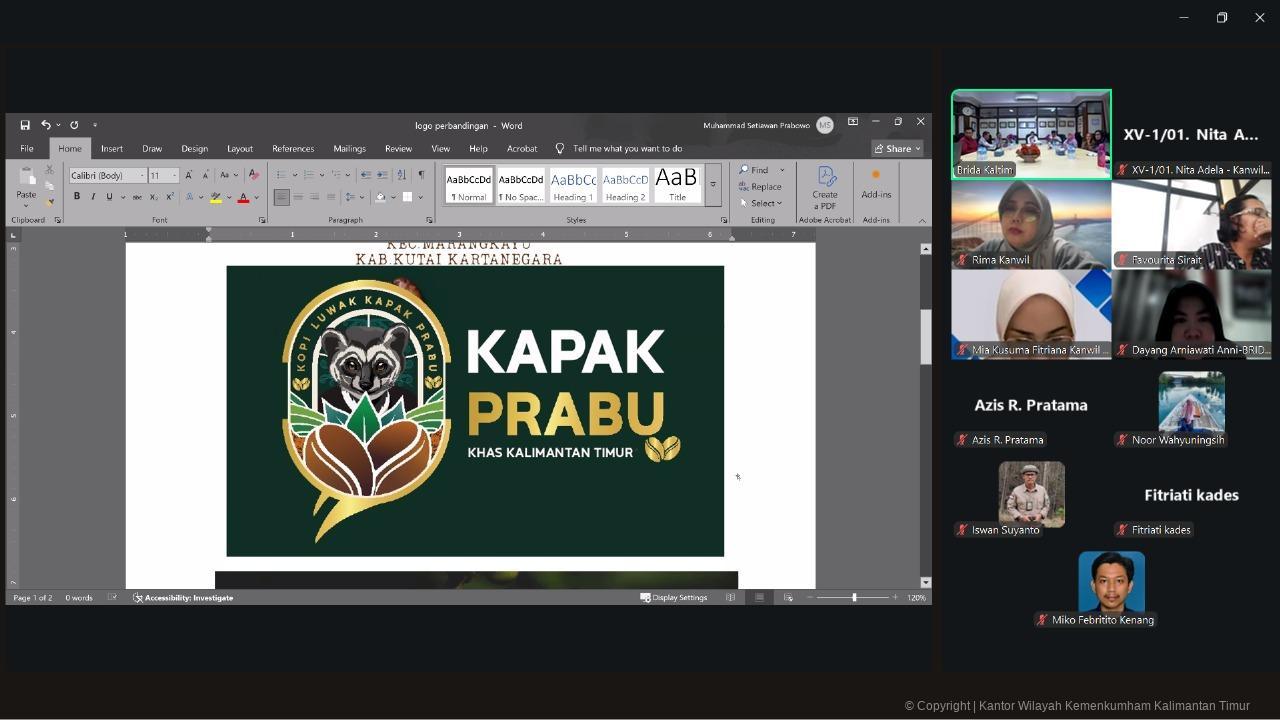Decrease the paragraph indent

pyautogui.click(x=365, y=175)
